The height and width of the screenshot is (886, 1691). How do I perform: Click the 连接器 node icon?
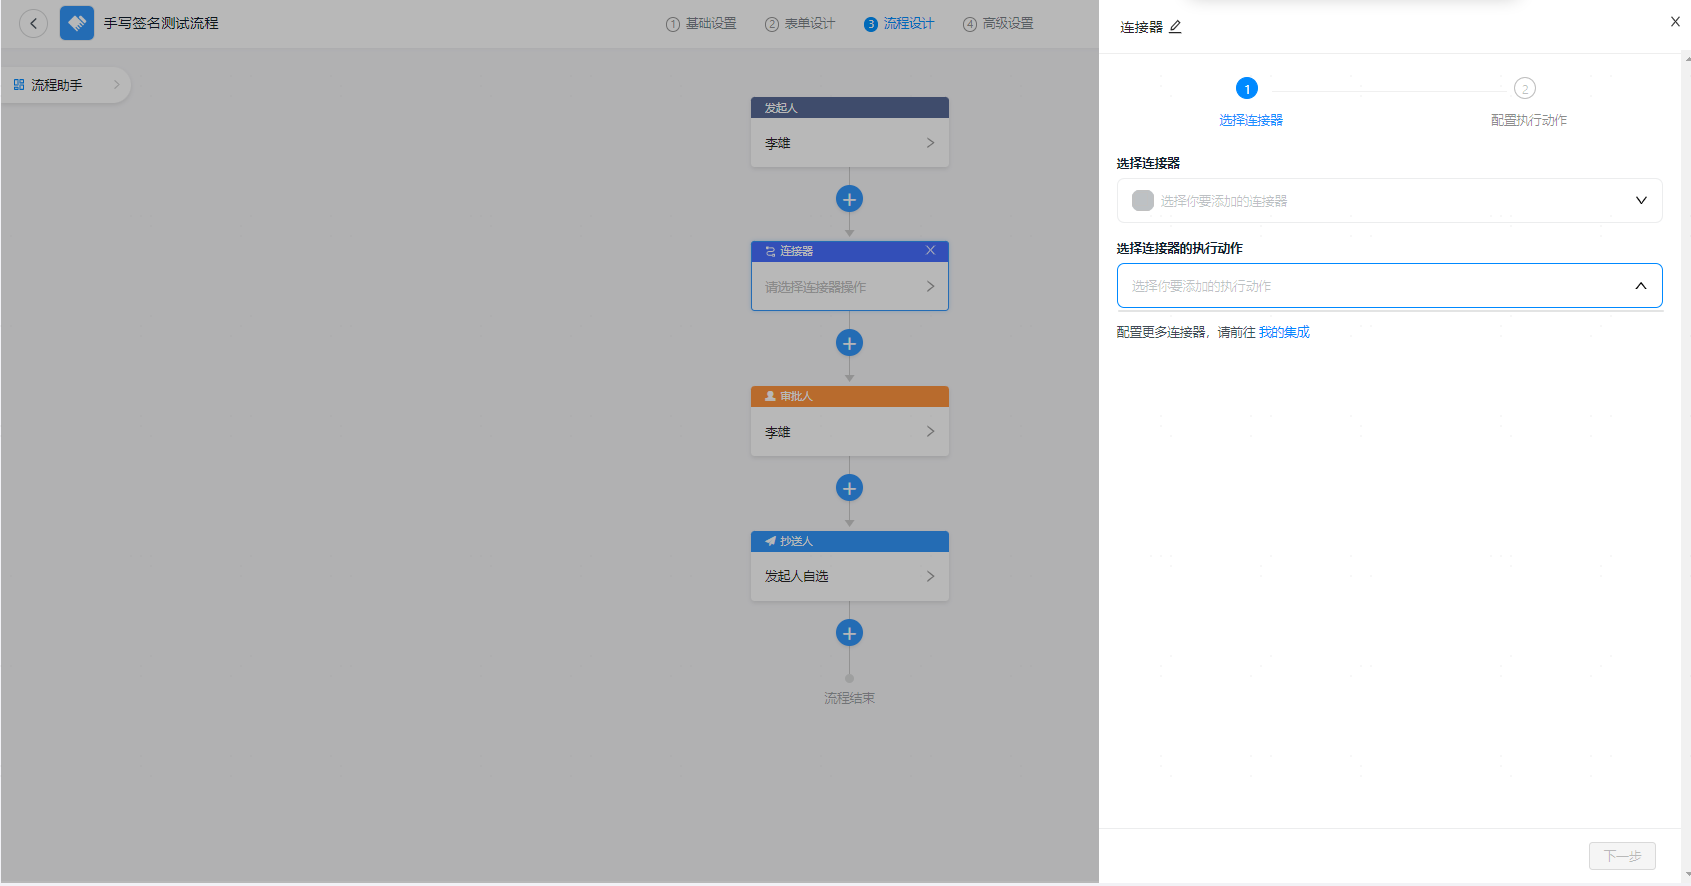pos(770,251)
